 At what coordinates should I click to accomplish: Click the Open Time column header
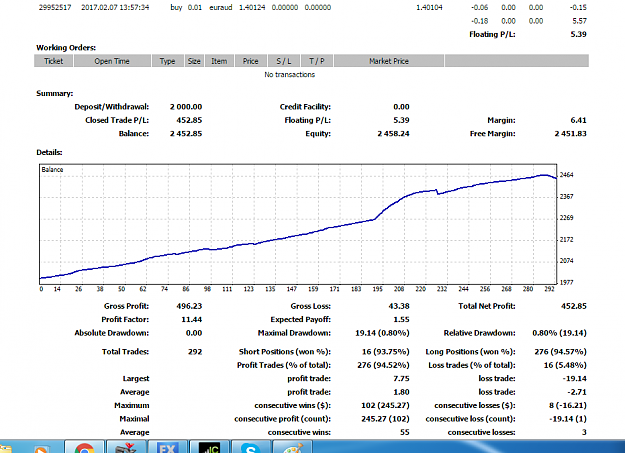[112, 61]
